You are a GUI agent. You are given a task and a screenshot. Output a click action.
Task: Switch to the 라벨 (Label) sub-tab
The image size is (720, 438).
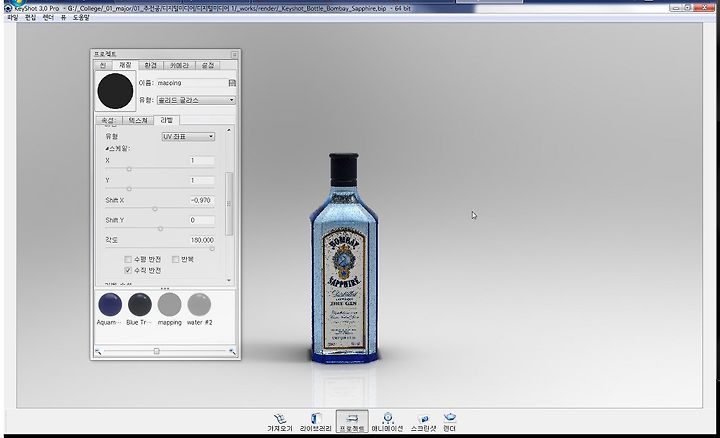point(167,120)
